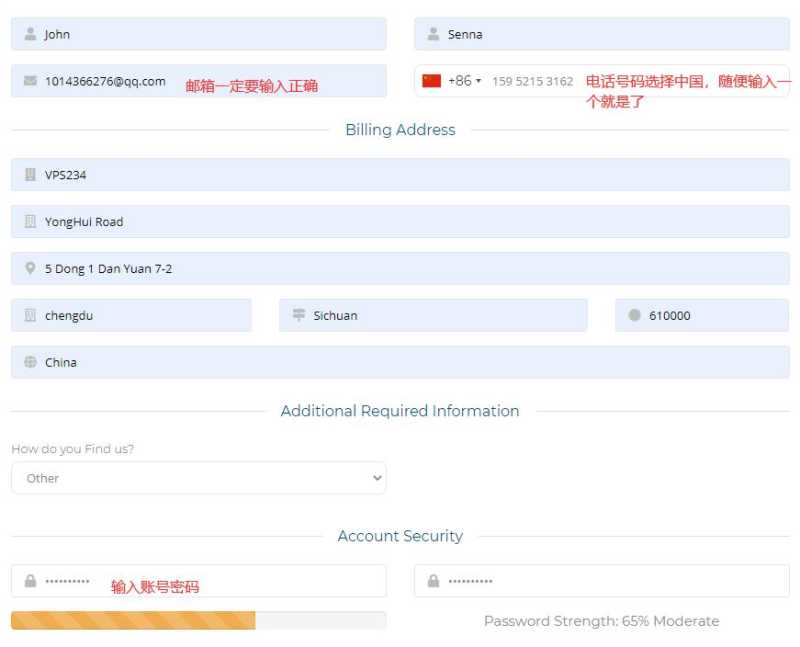This screenshot has height=647, width=800.
Task: Focus the first password field
Action: tap(198, 581)
